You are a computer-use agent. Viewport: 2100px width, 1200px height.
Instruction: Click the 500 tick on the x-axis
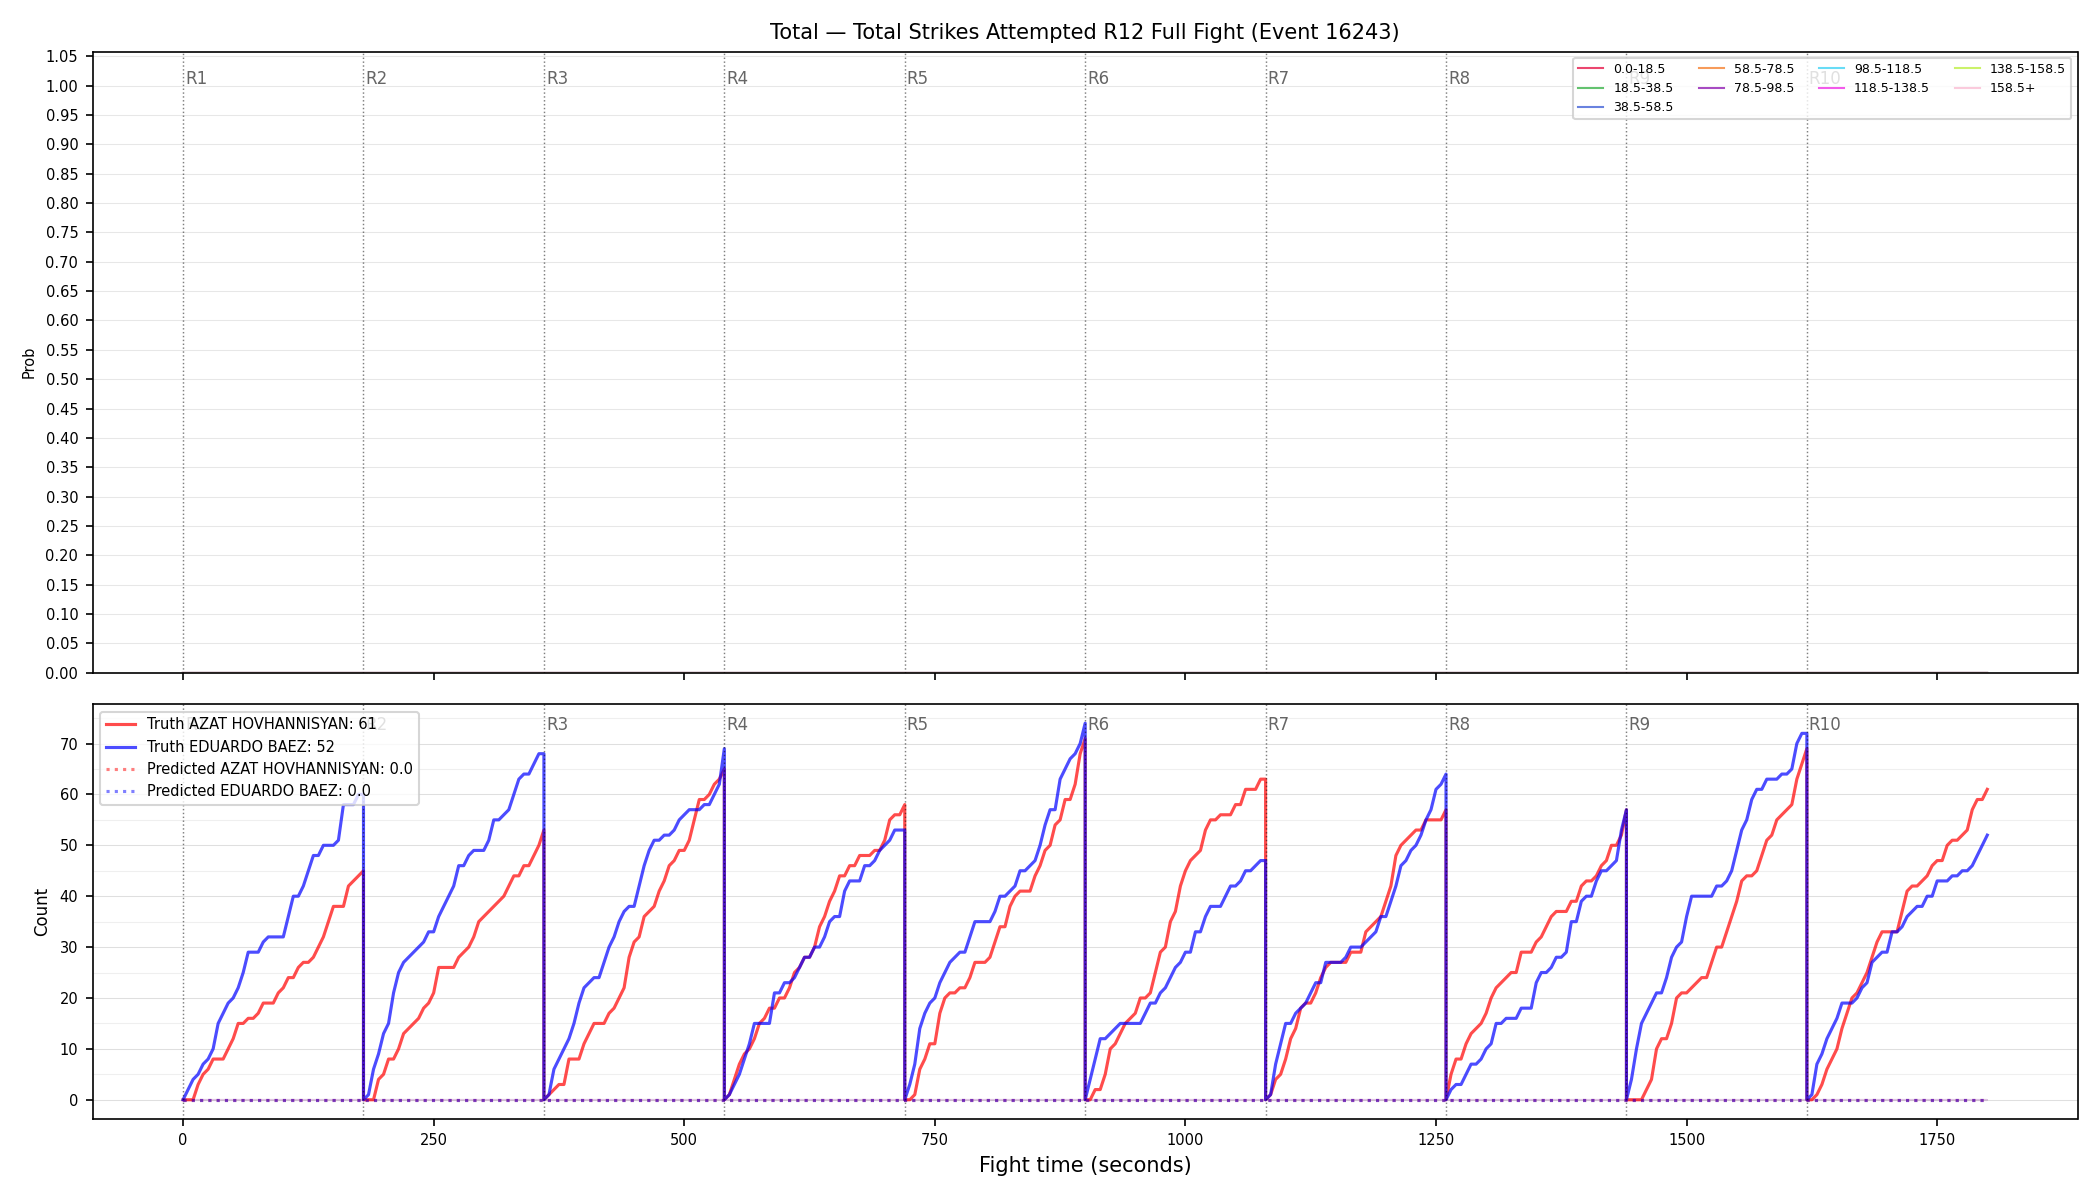pyautogui.click(x=684, y=1139)
